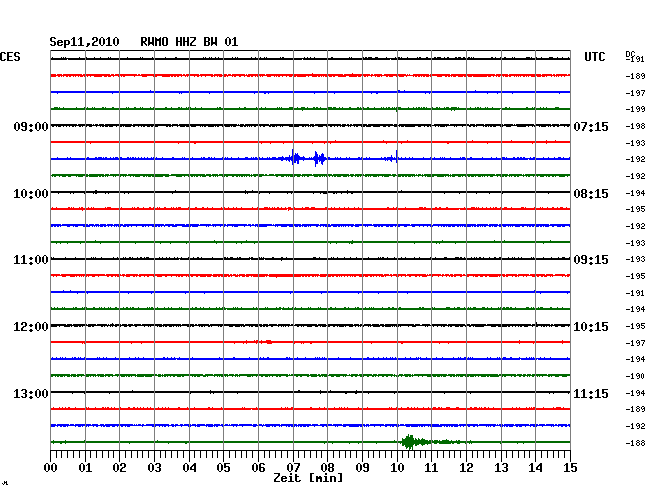Select minute tick label 00
The width and height of the screenshot is (650, 494).
pyautogui.click(x=51, y=467)
